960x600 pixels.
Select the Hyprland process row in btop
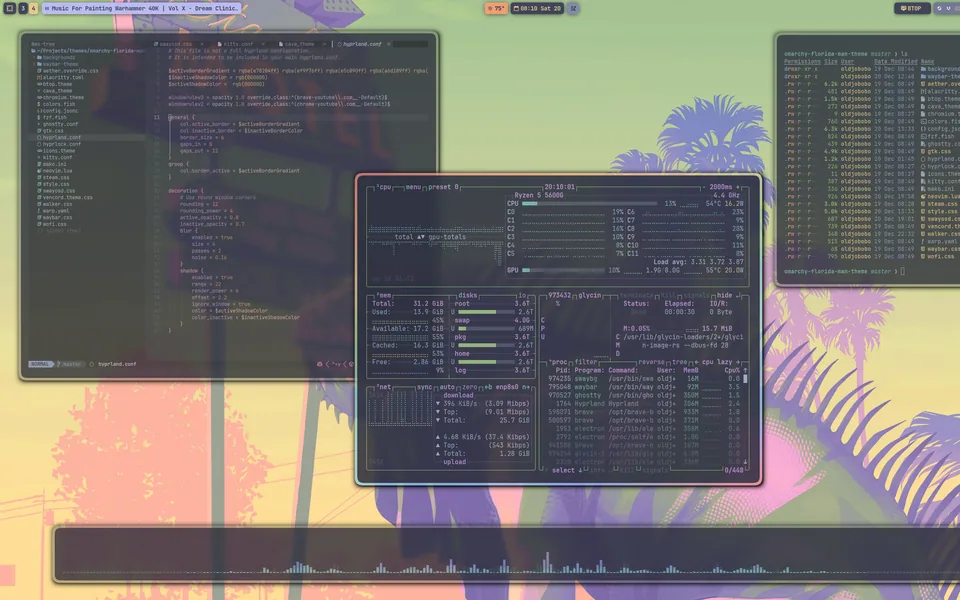[x=644, y=404]
